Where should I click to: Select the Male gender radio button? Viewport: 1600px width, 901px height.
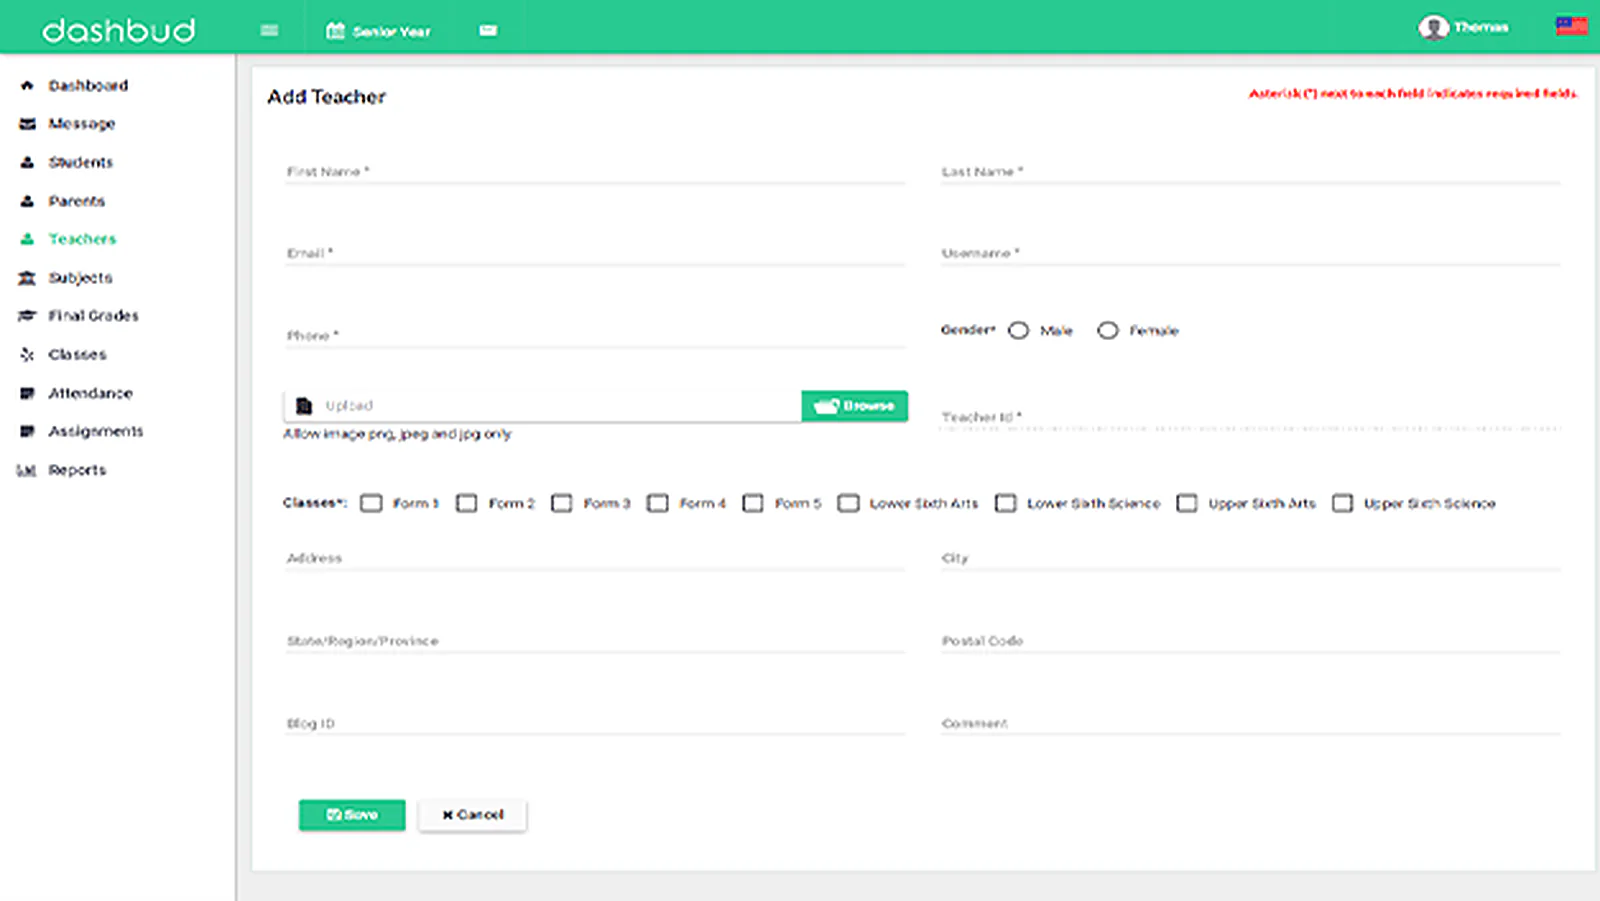pyautogui.click(x=1018, y=330)
